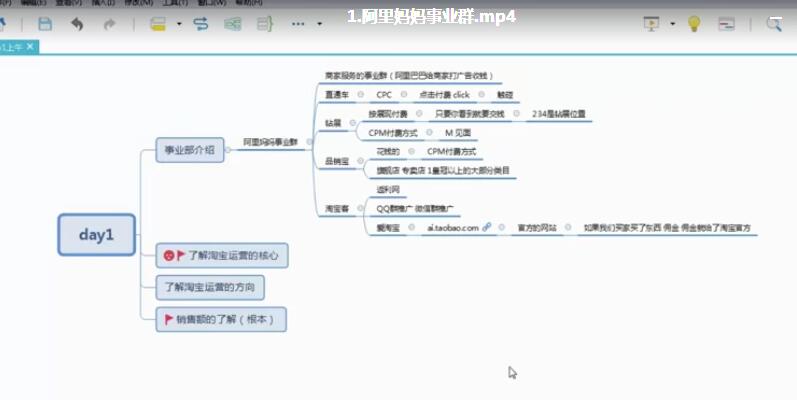Click the Undo arrow icon
Viewport: 797px width, 400px height.
(x=78, y=23)
